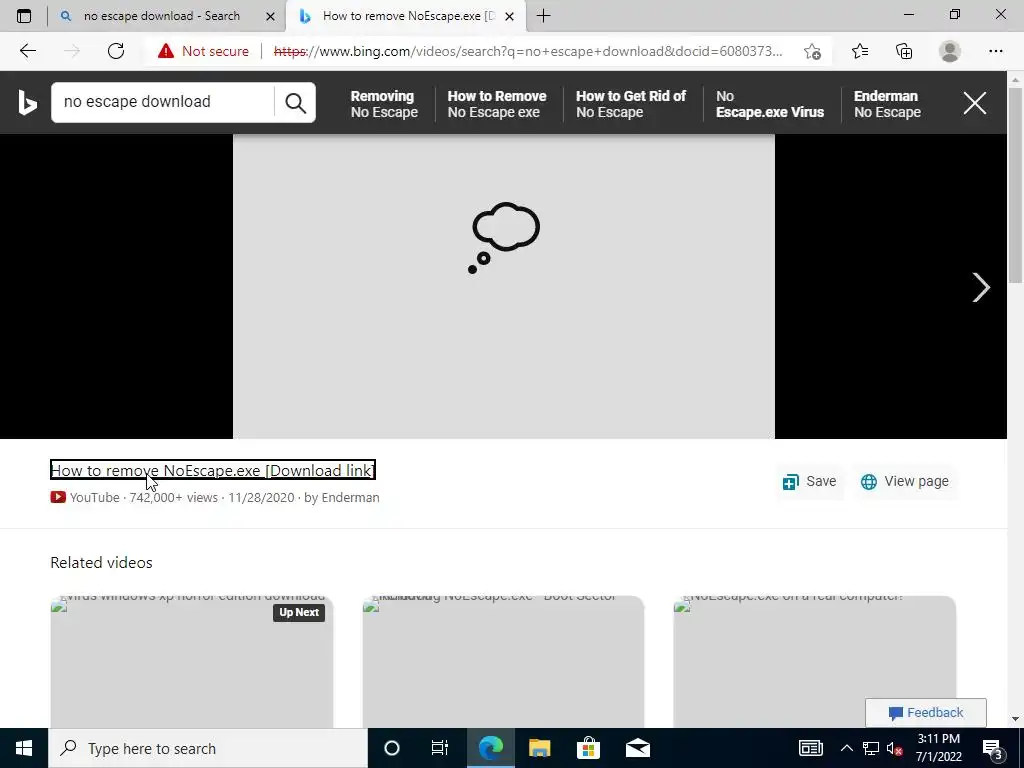
Task: Click the 'Type here to search' taskbar box
Action: click(208, 748)
